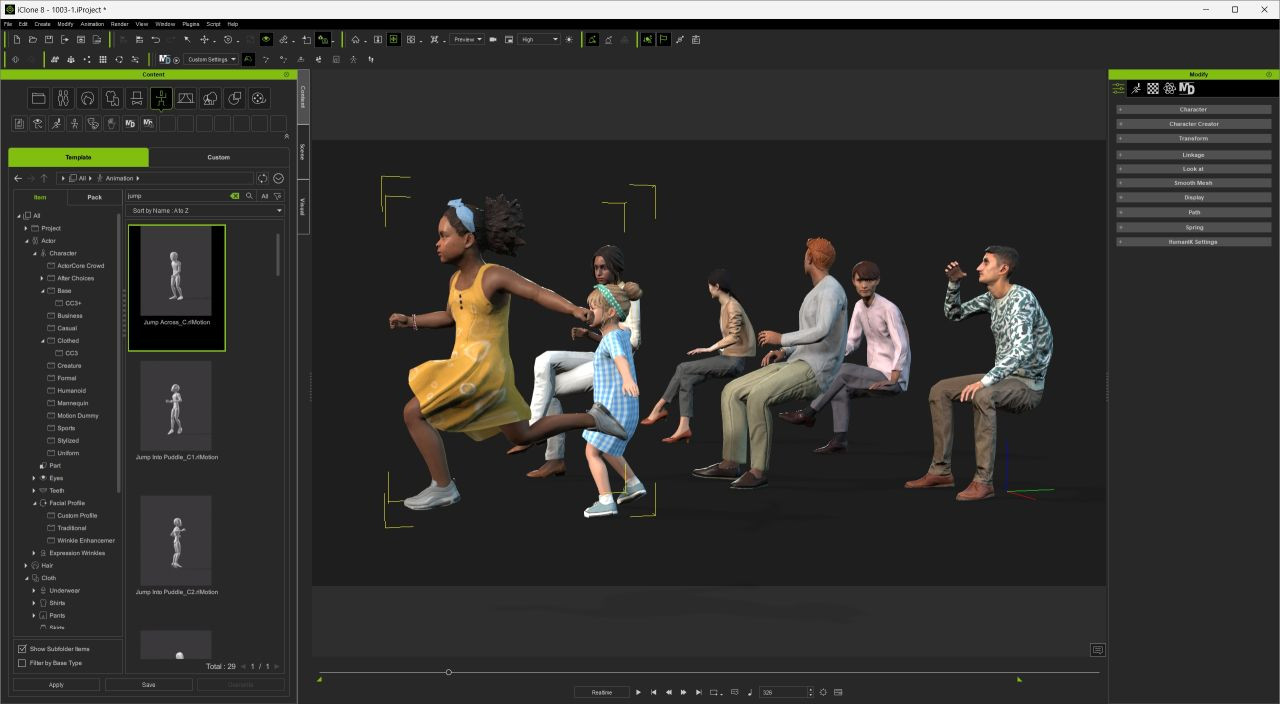Viewport: 1280px width, 704px height.
Task: Select the Animation category icon in Content
Action: (x=161, y=98)
